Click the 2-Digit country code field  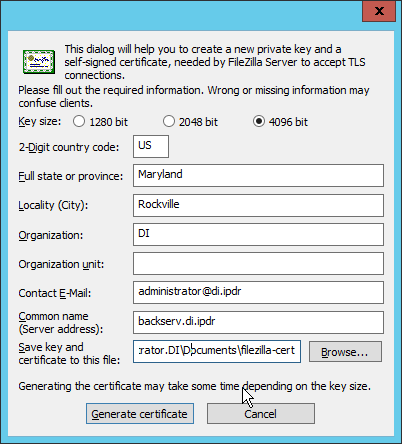point(151,146)
